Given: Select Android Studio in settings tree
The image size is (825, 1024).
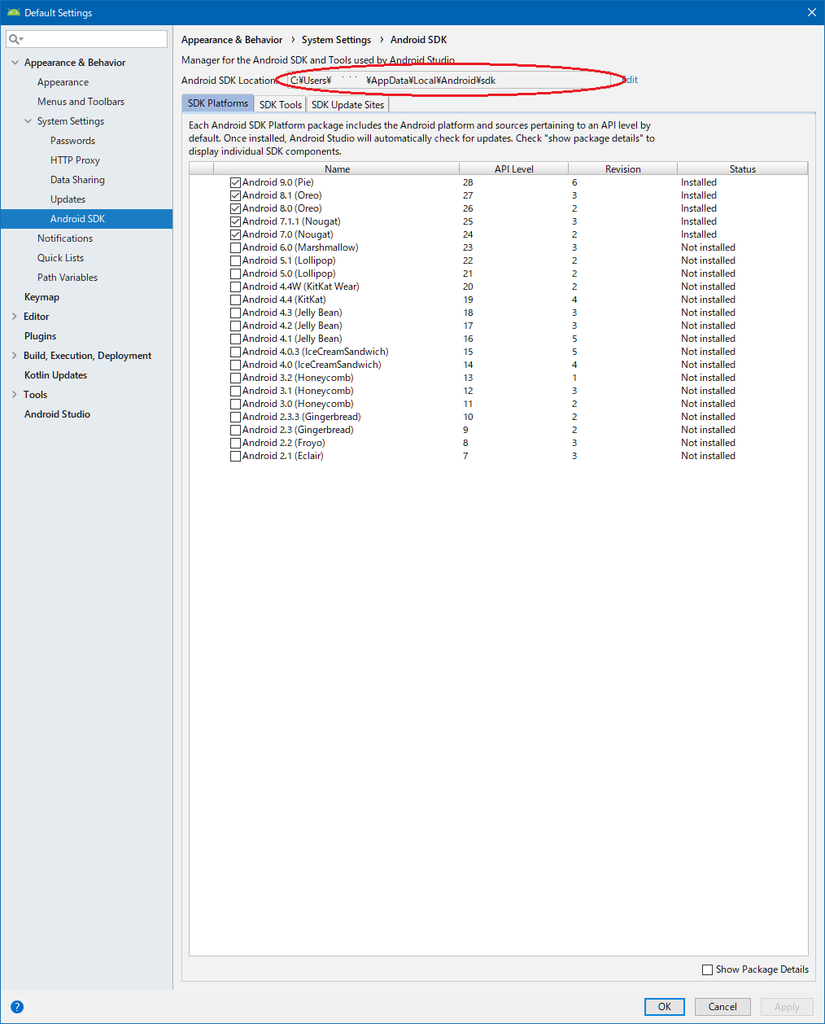Looking at the screenshot, I should coord(57,415).
